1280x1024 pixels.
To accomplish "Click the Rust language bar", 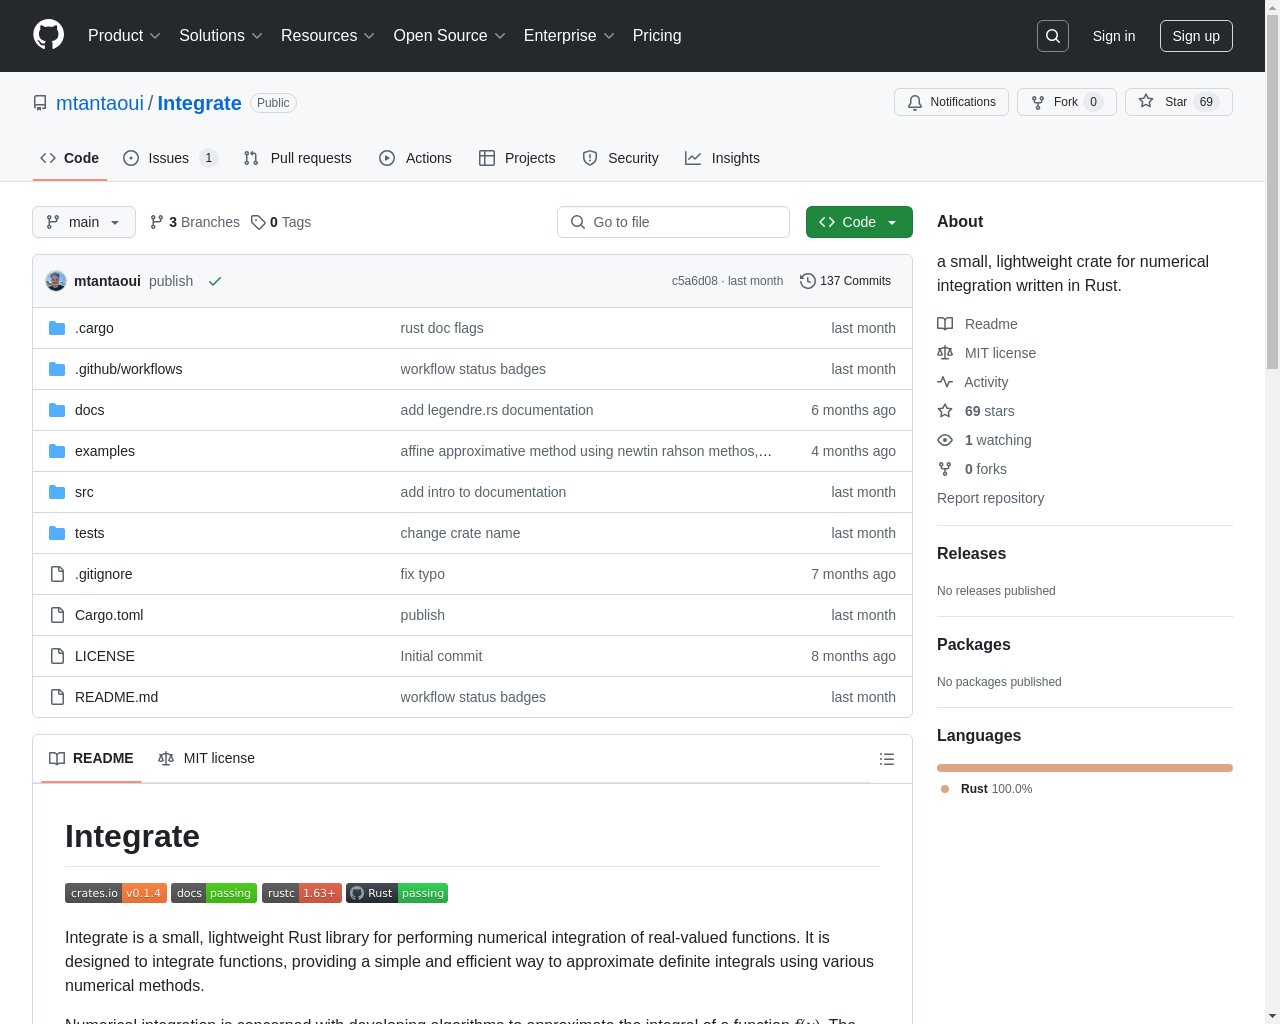I will point(1085,768).
